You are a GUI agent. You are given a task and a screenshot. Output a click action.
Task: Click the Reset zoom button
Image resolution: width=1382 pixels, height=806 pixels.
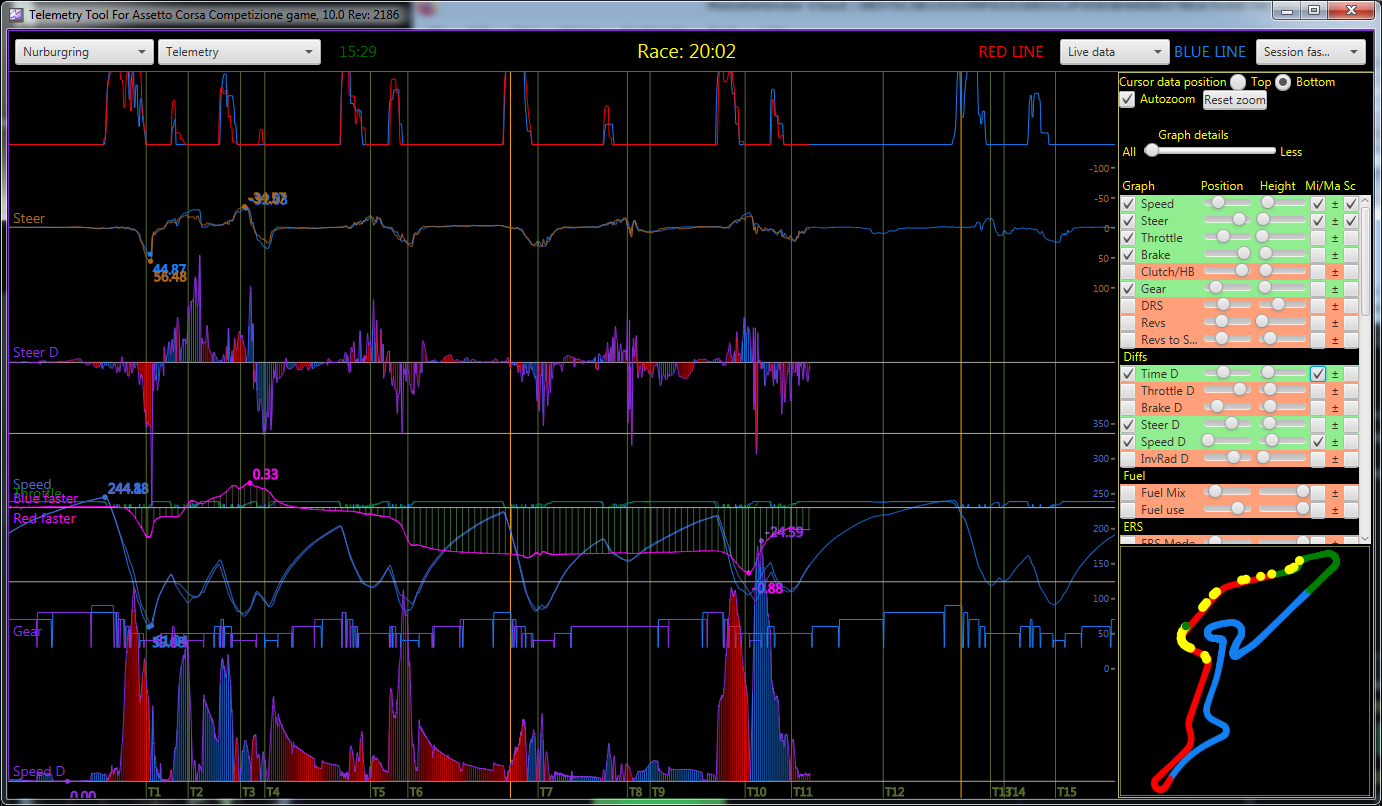(1234, 99)
